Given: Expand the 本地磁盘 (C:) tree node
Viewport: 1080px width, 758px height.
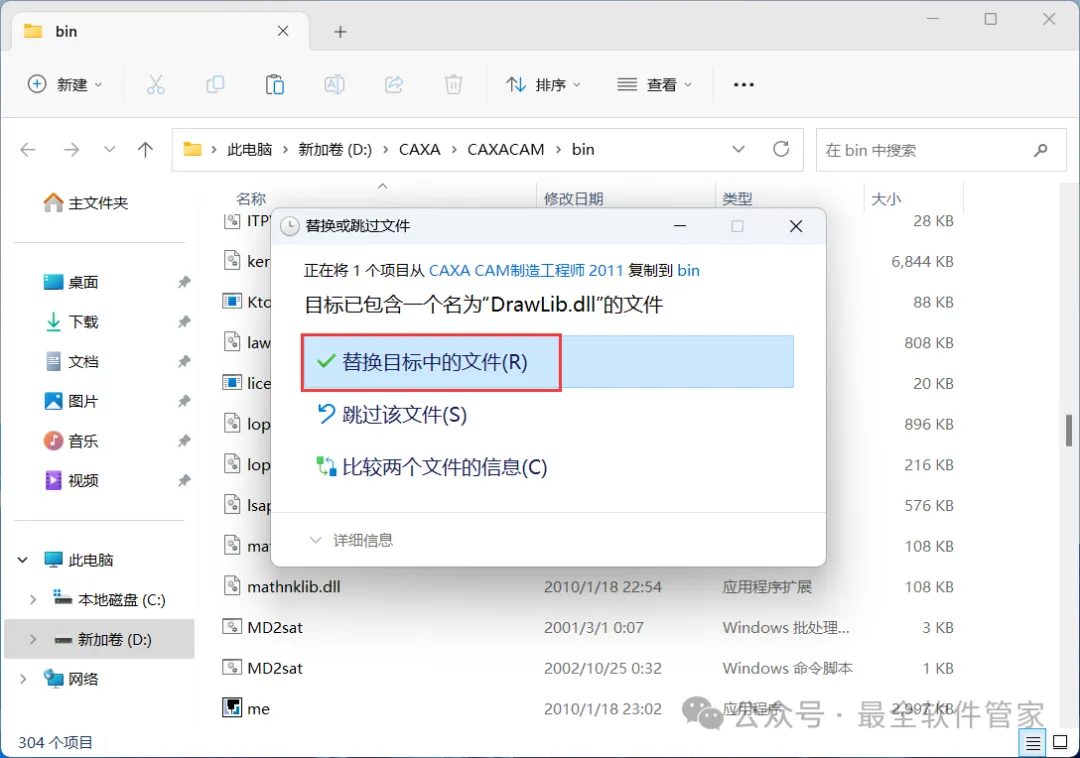Looking at the screenshot, I should [32, 600].
